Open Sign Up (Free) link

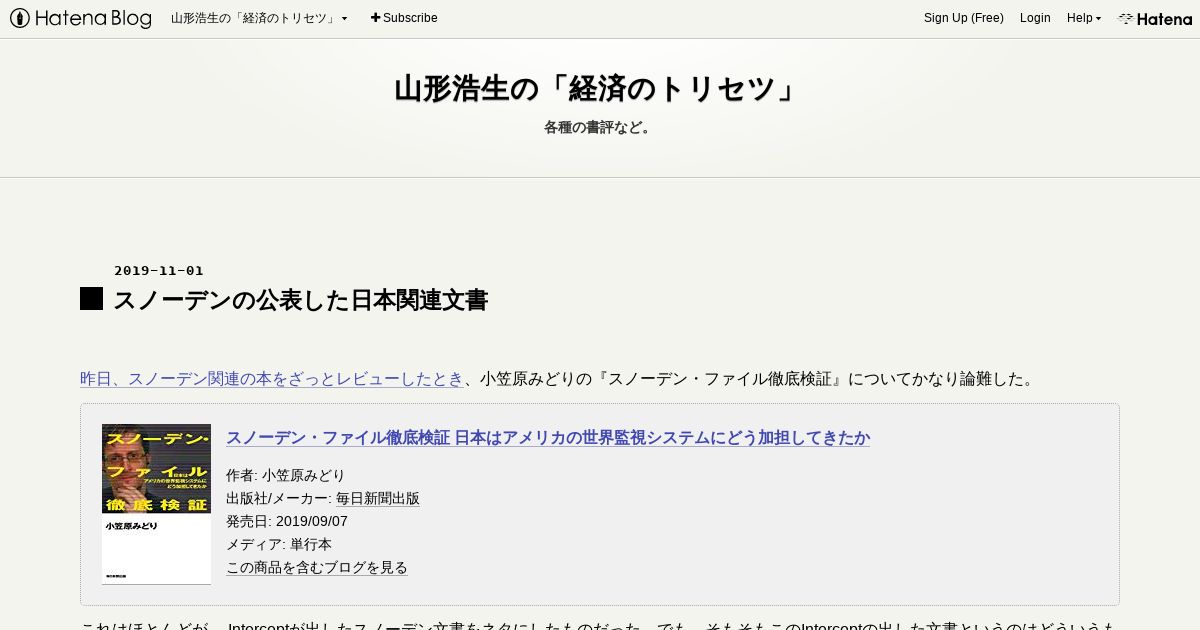click(x=964, y=18)
